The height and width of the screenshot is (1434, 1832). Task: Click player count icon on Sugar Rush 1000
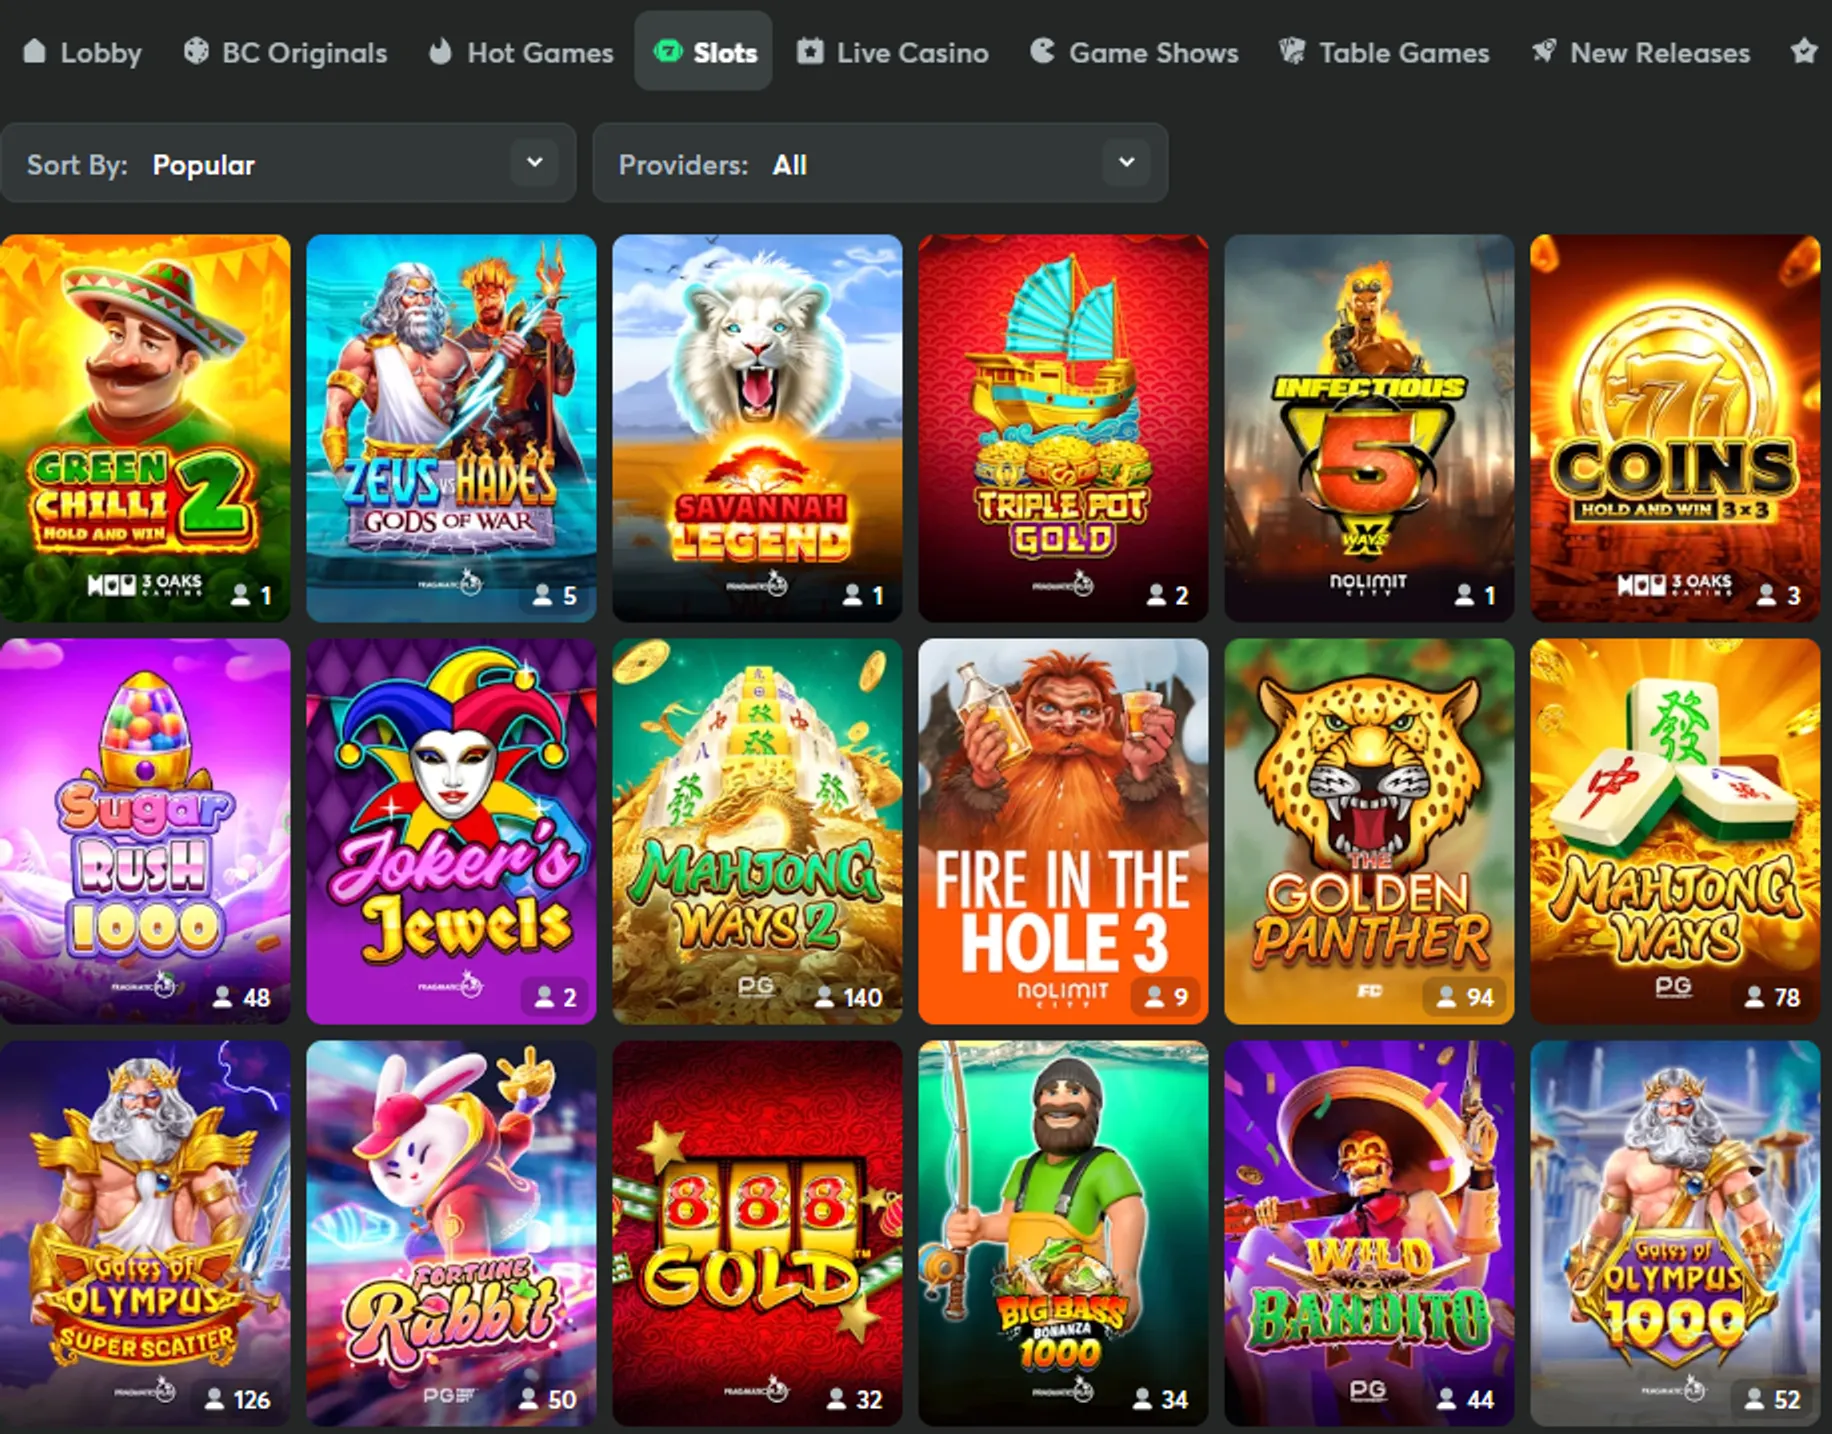pos(223,997)
